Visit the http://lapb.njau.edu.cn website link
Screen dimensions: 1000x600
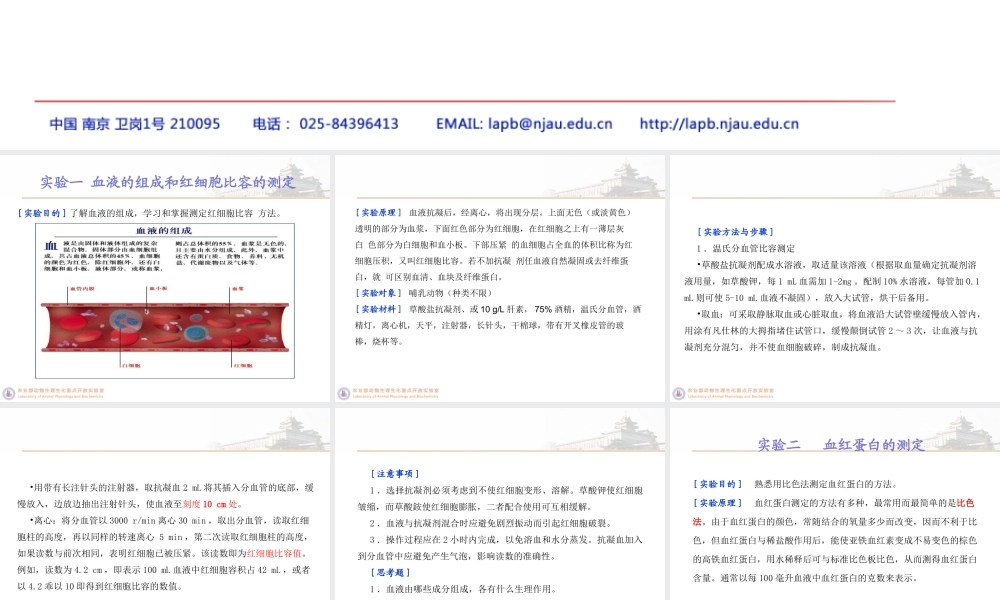[x=720, y=123]
